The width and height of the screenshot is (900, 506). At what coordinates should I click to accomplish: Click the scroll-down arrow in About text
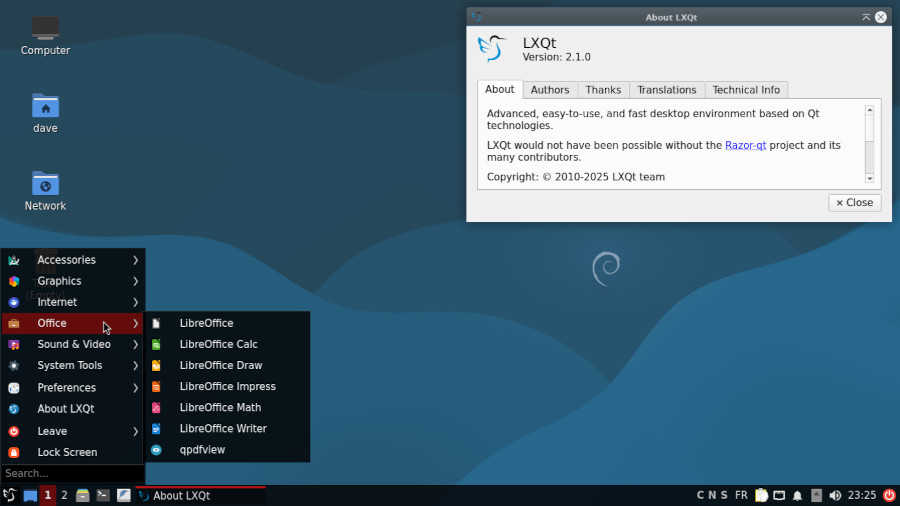(870, 179)
